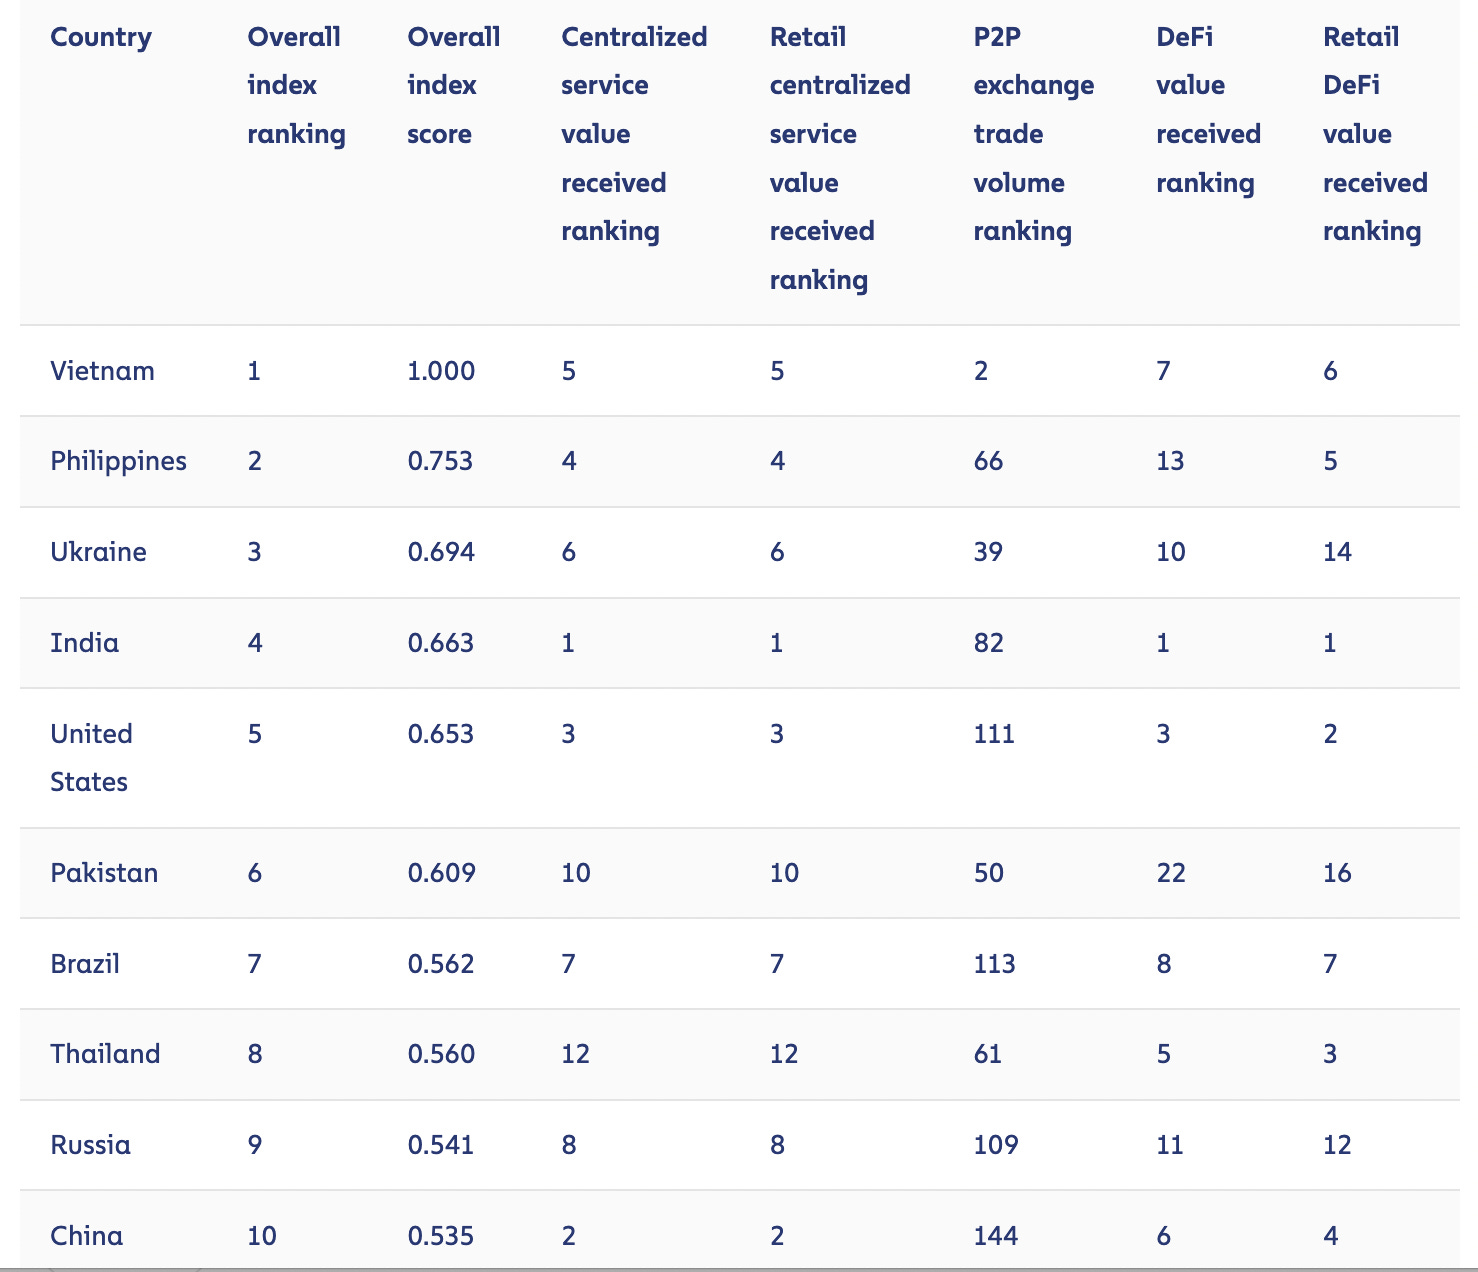
Task: Click Brazil's index score 0.562
Action: (x=441, y=964)
